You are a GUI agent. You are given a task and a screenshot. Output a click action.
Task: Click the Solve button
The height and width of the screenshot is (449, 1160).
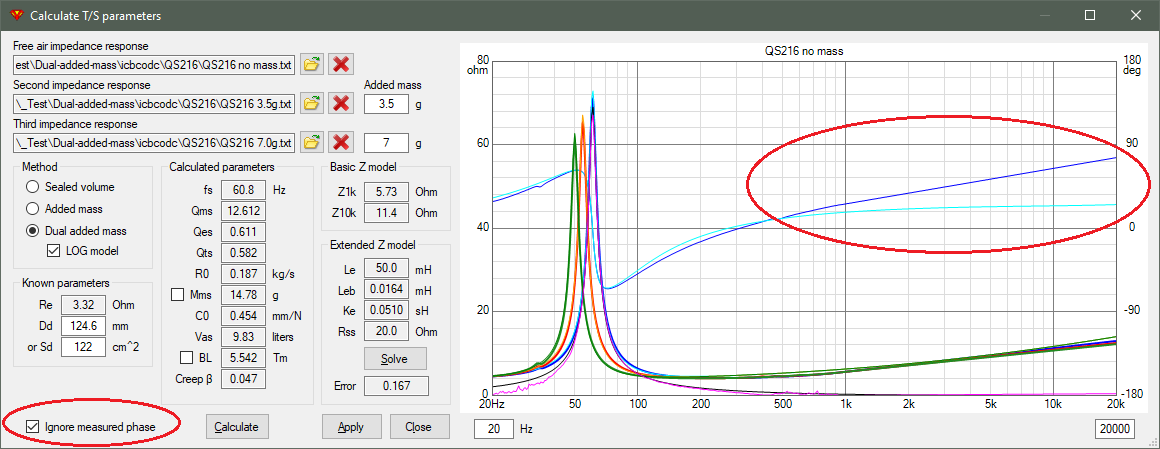(x=395, y=359)
